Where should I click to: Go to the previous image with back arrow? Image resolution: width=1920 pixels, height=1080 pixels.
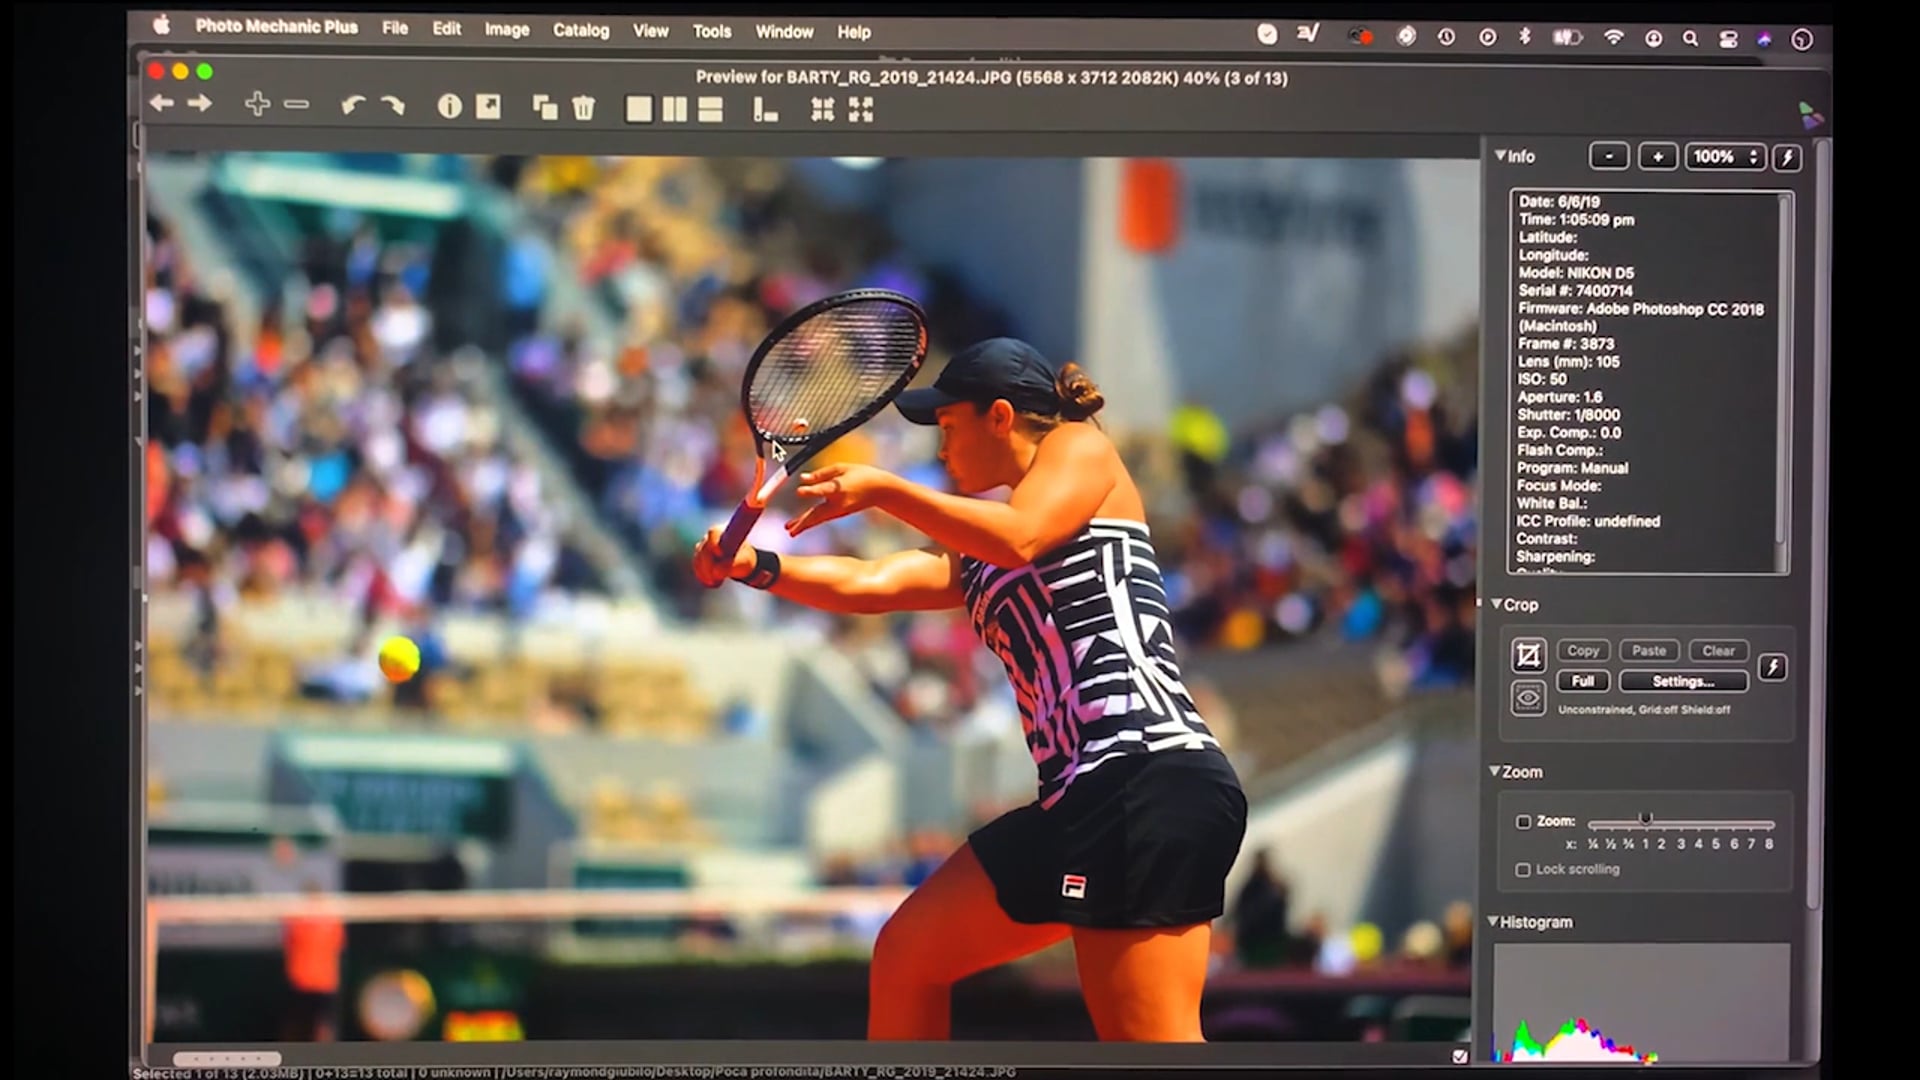[161, 104]
